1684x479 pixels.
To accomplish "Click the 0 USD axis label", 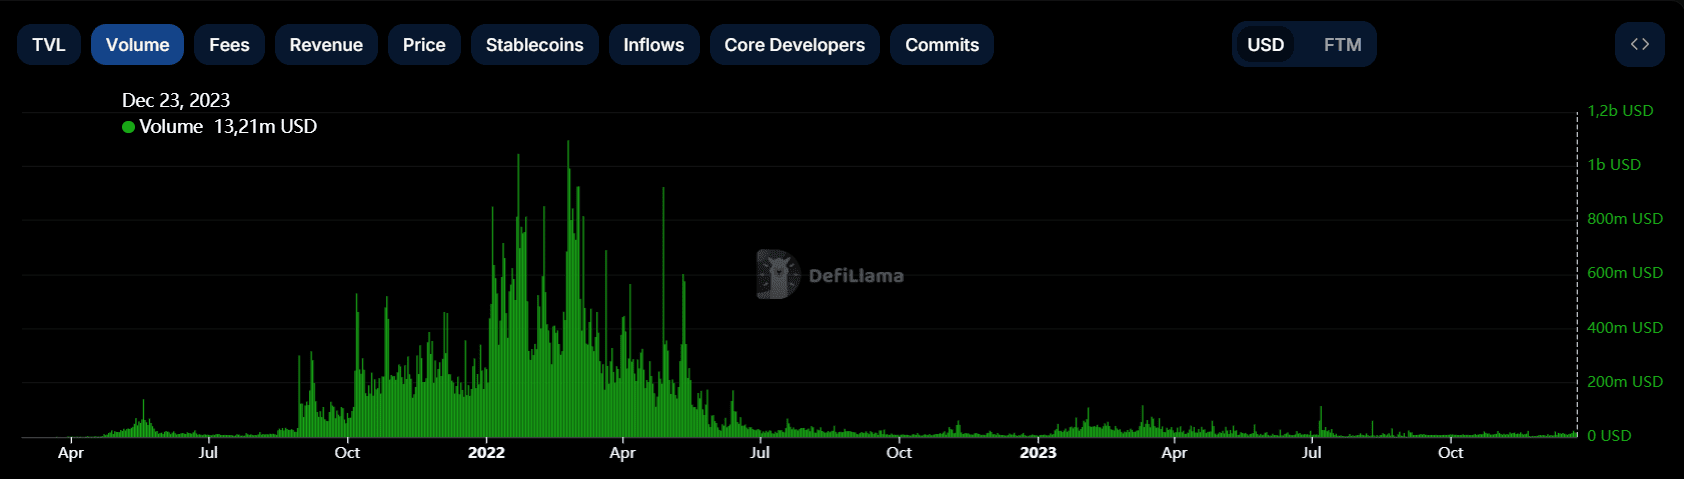I will click(1609, 436).
